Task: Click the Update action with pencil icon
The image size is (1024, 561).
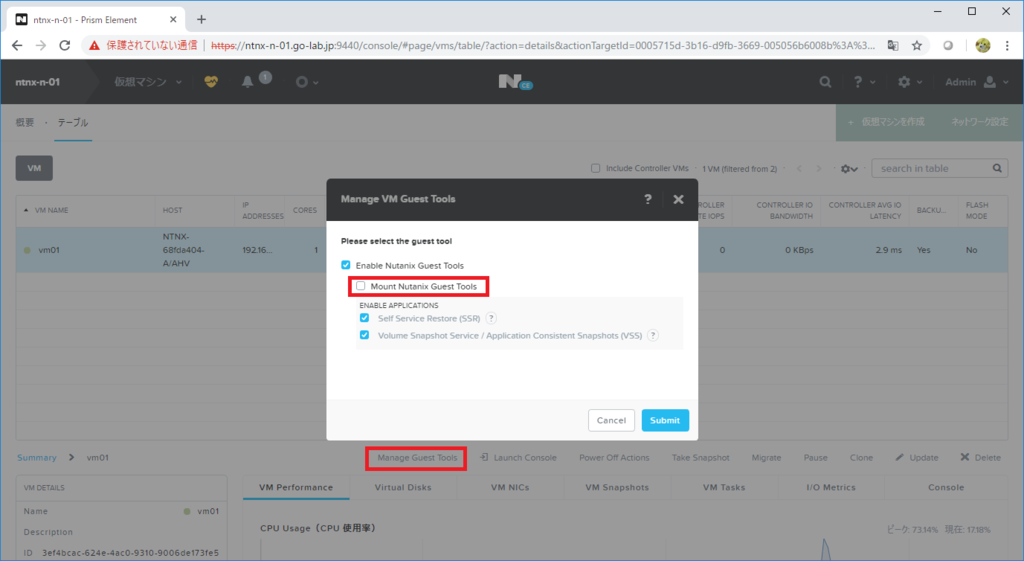Action: click(917, 457)
